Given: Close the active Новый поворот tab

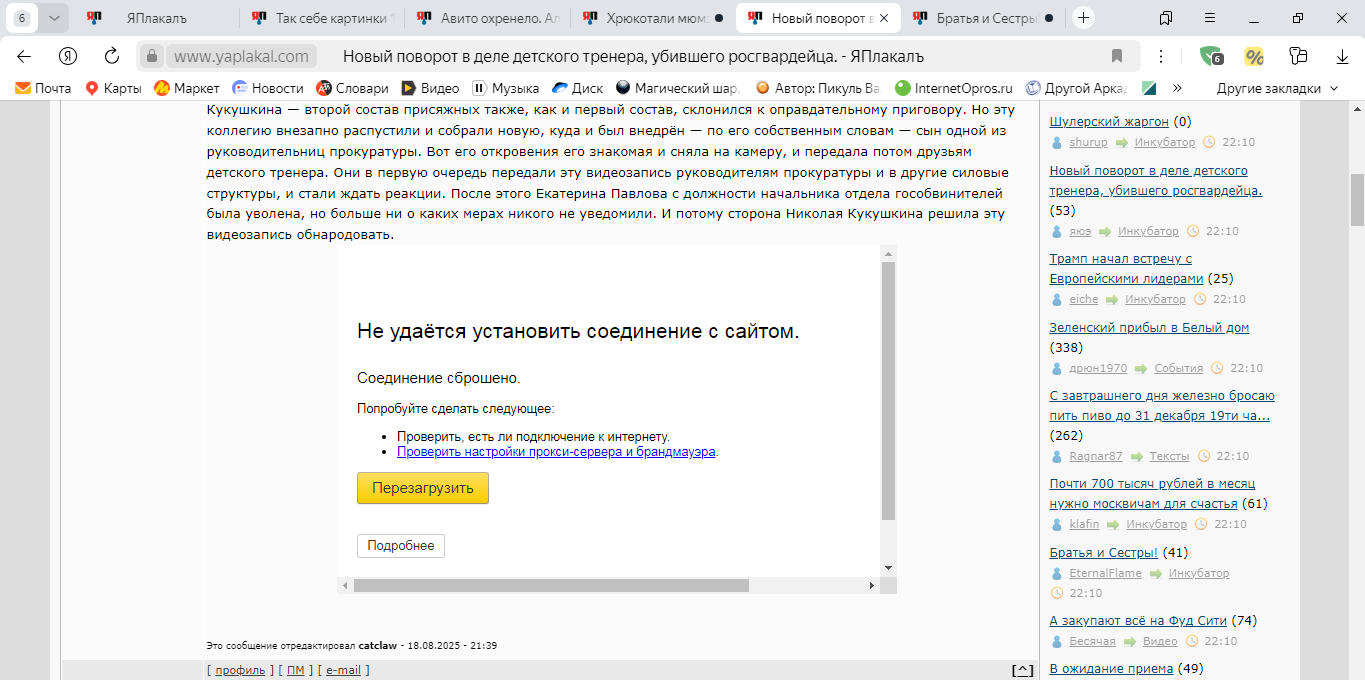Looking at the screenshot, I should click(884, 18).
